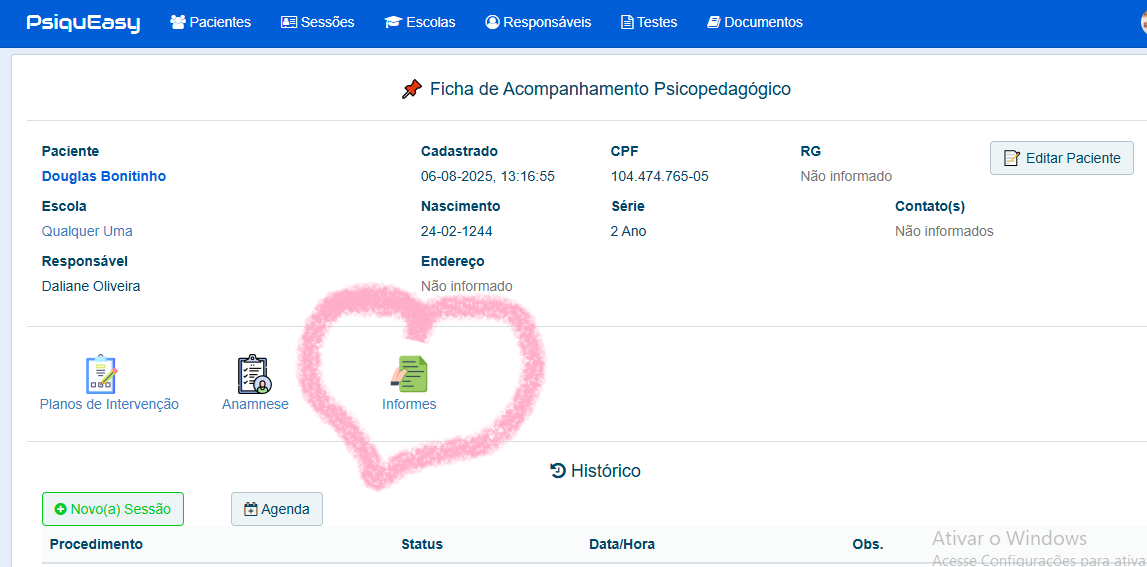1147x567 pixels.
Task: Open the Qualquer Uma school link
Action: pos(87,231)
